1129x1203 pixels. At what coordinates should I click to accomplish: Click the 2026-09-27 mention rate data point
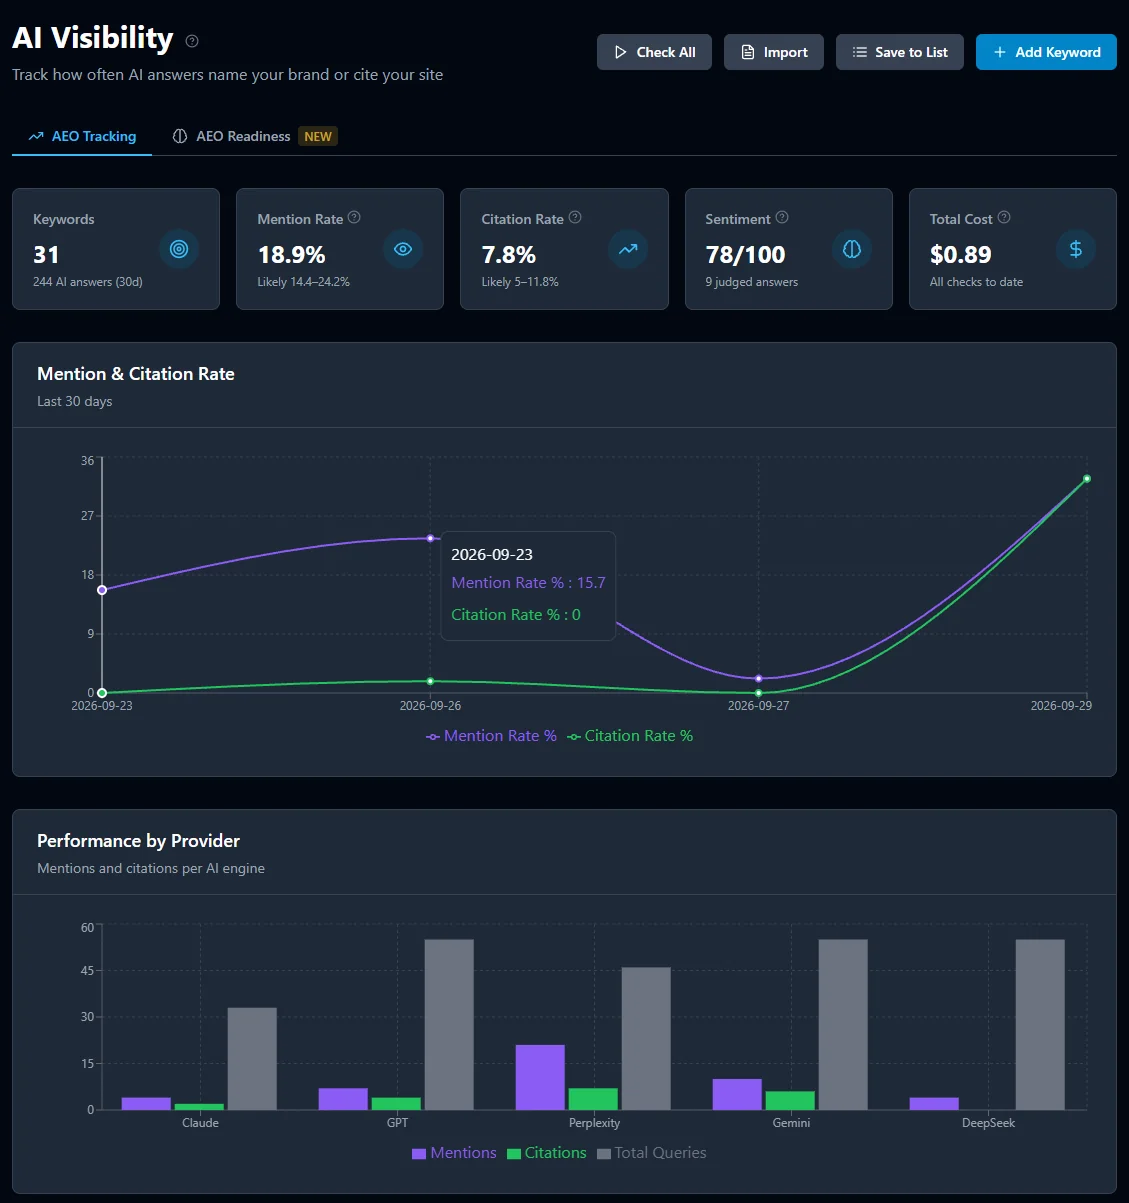tap(758, 679)
